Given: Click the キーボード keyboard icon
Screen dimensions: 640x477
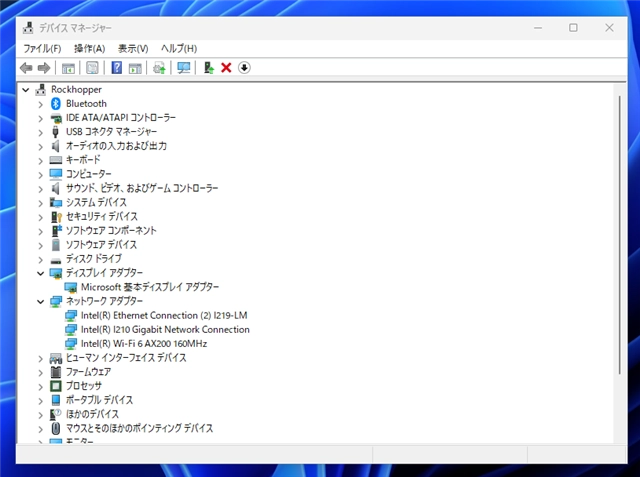Looking at the screenshot, I should [x=56, y=160].
